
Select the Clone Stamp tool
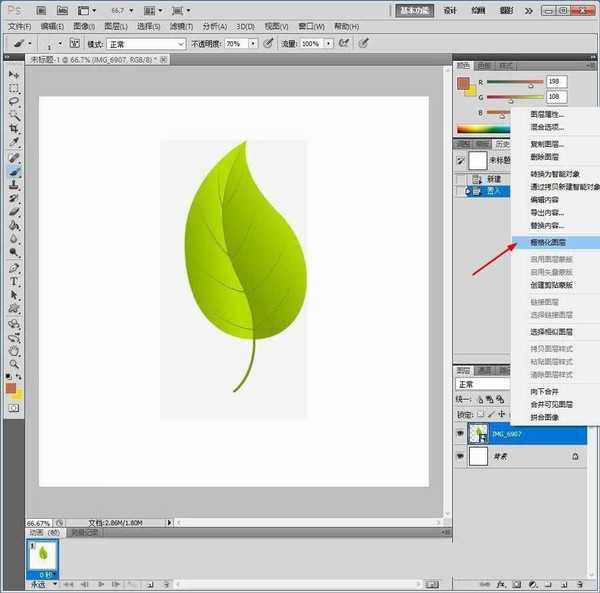[x=14, y=185]
